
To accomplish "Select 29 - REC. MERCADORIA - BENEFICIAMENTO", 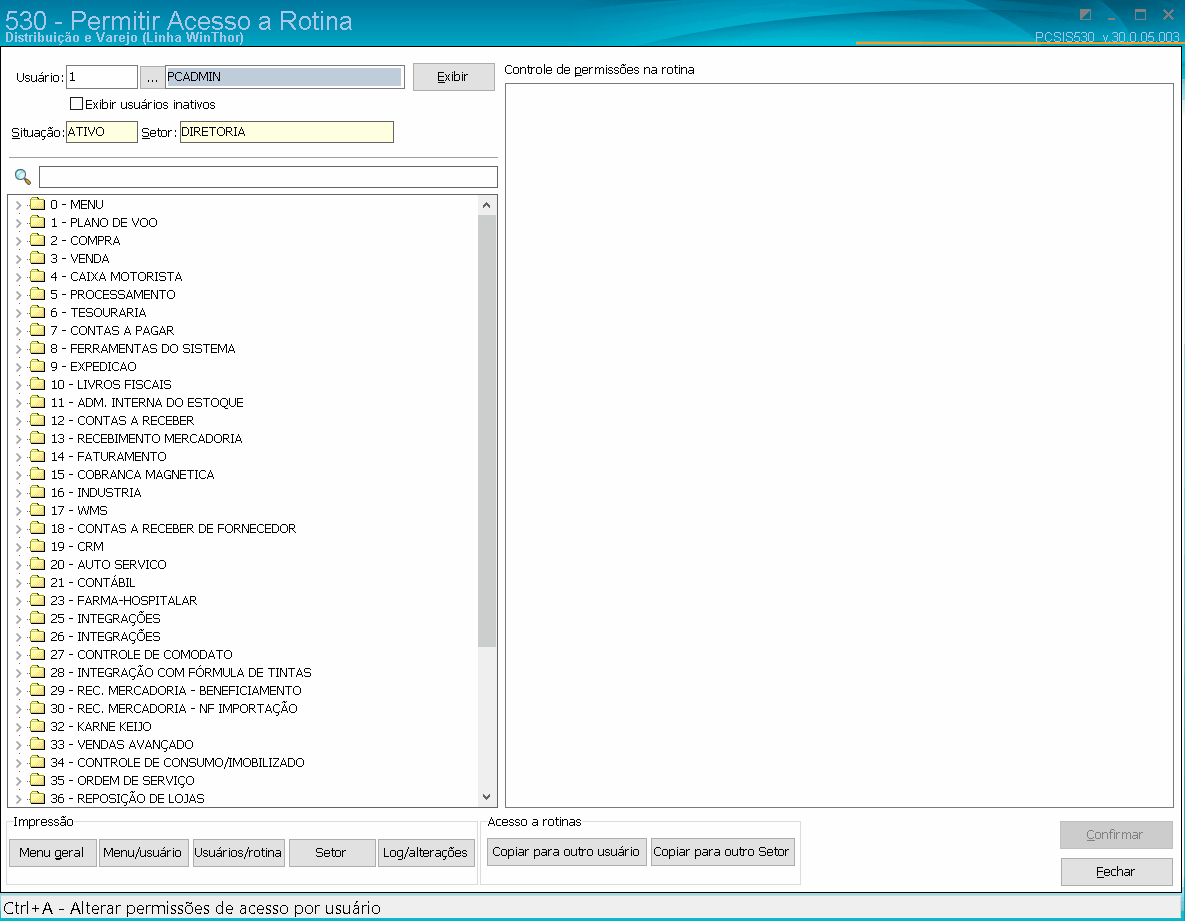I will (175, 691).
